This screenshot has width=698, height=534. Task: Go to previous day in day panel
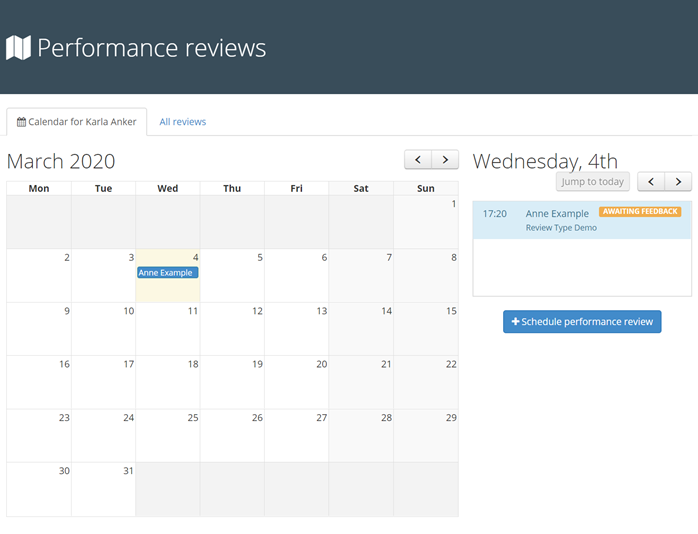(x=652, y=181)
